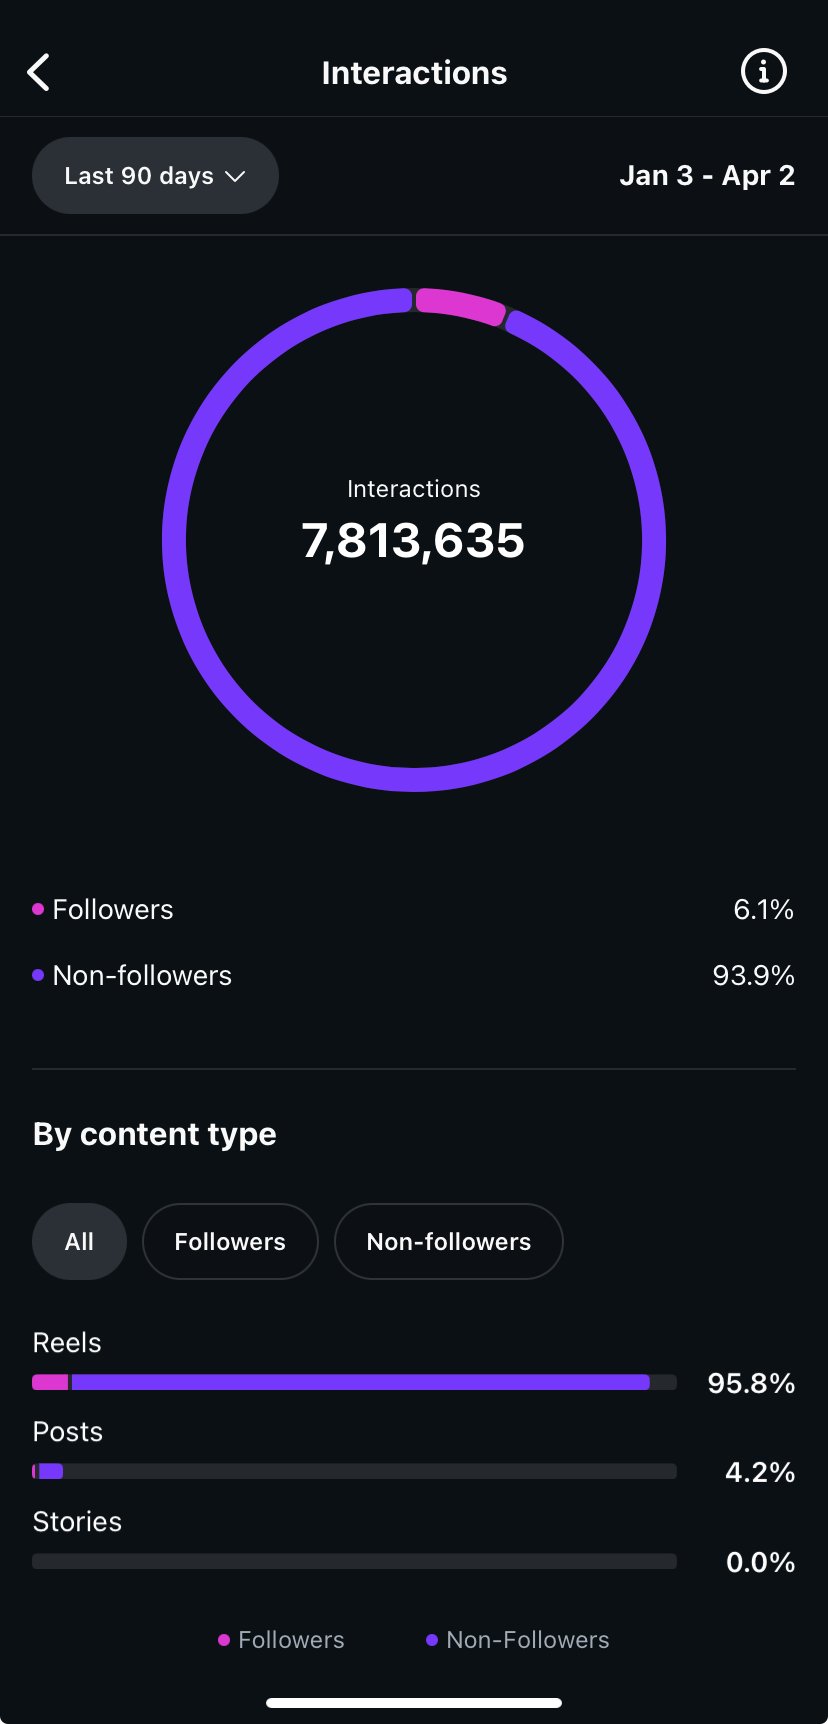Tap the home indicator bar at bottom
Screen dimensions: 828x1724
(413, 1702)
